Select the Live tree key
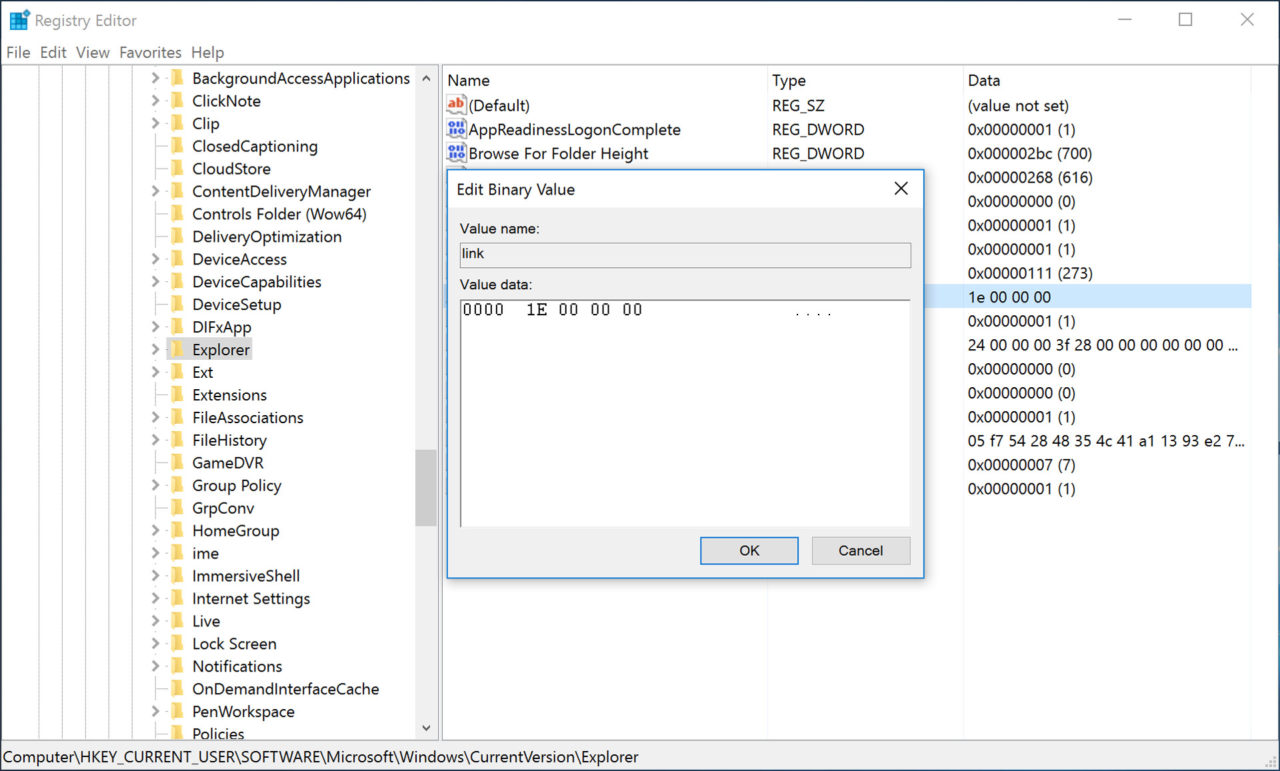 pyautogui.click(x=206, y=621)
